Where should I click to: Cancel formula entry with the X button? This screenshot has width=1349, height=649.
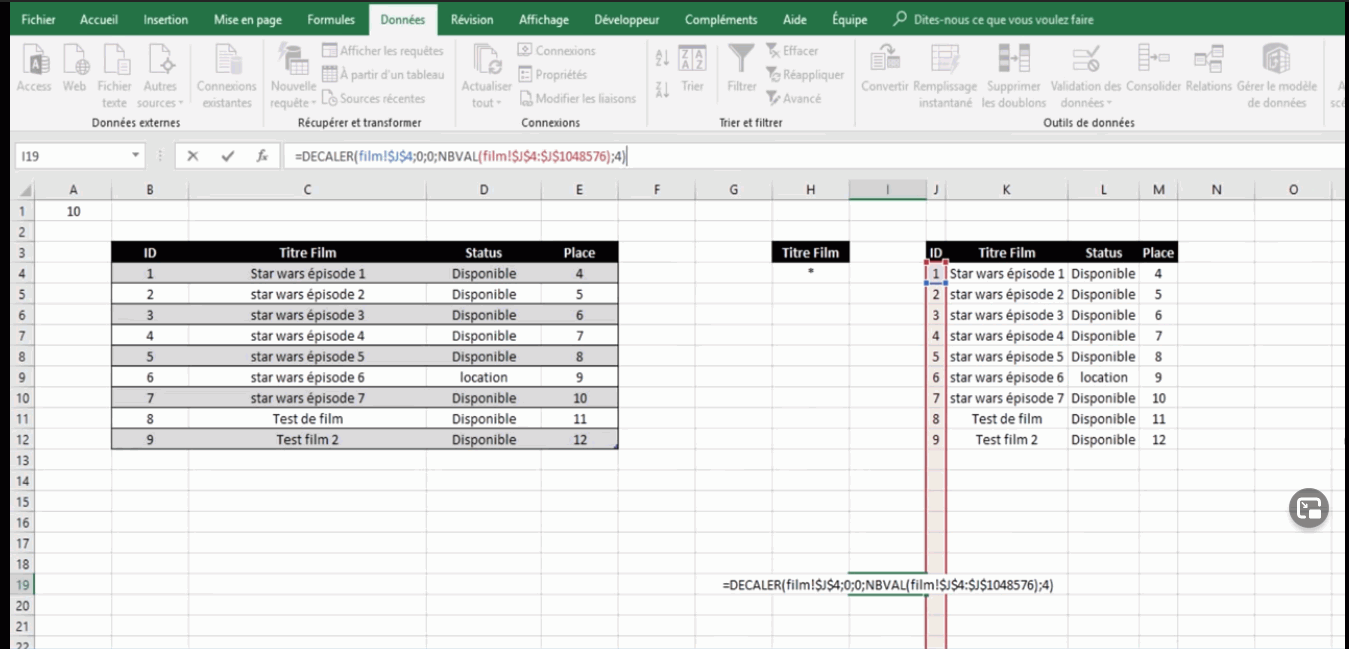coord(193,156)
